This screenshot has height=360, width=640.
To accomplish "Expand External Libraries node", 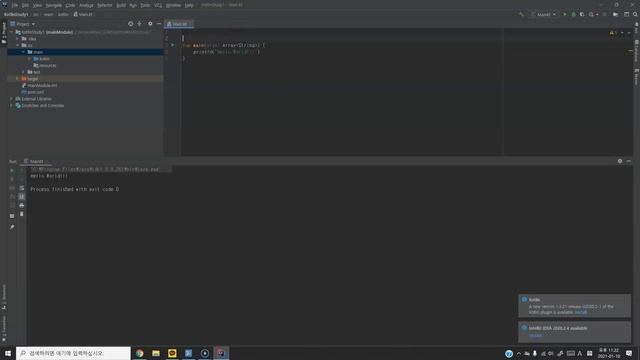I will [11, 99].
